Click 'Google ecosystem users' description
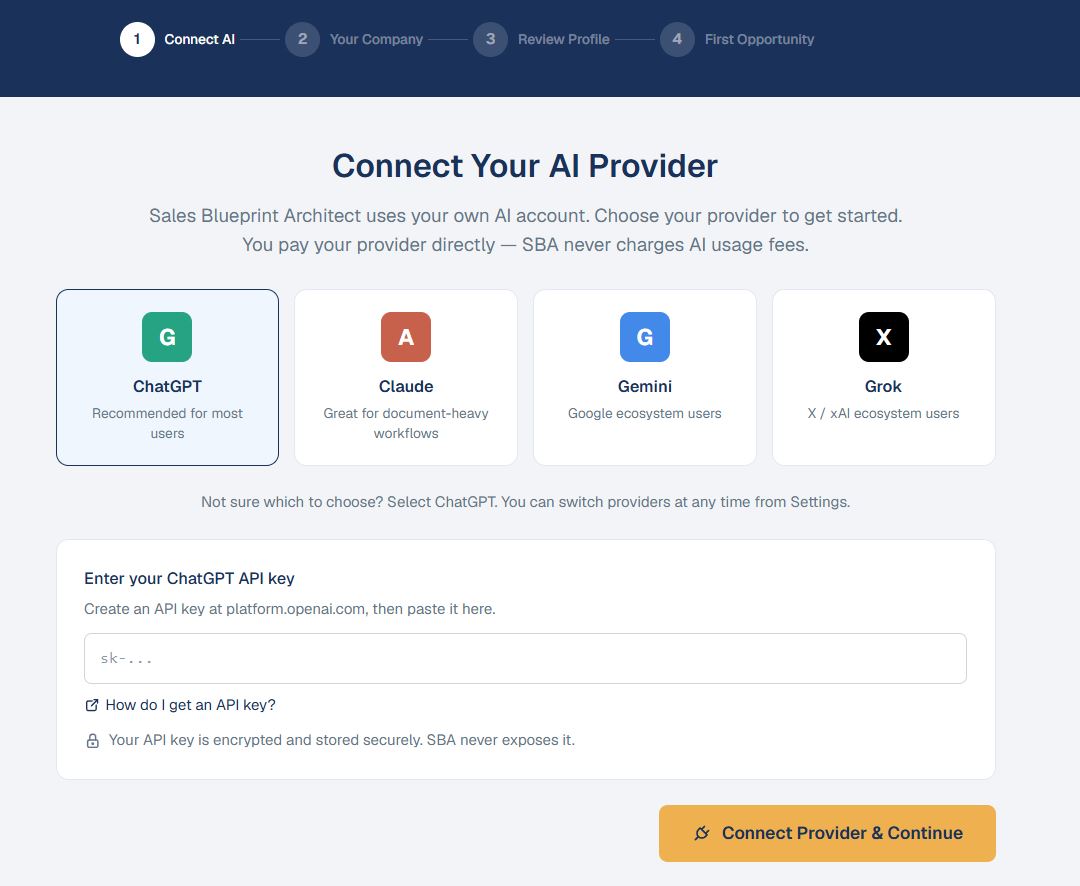 [x=645, y=413]
